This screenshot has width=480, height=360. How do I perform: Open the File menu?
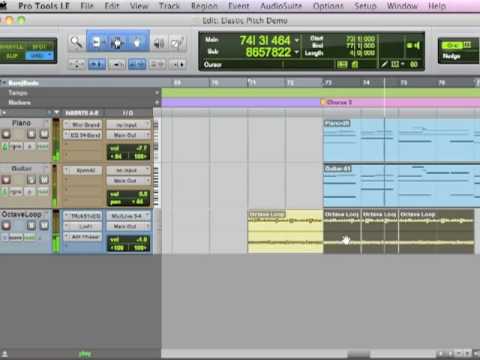87,6
